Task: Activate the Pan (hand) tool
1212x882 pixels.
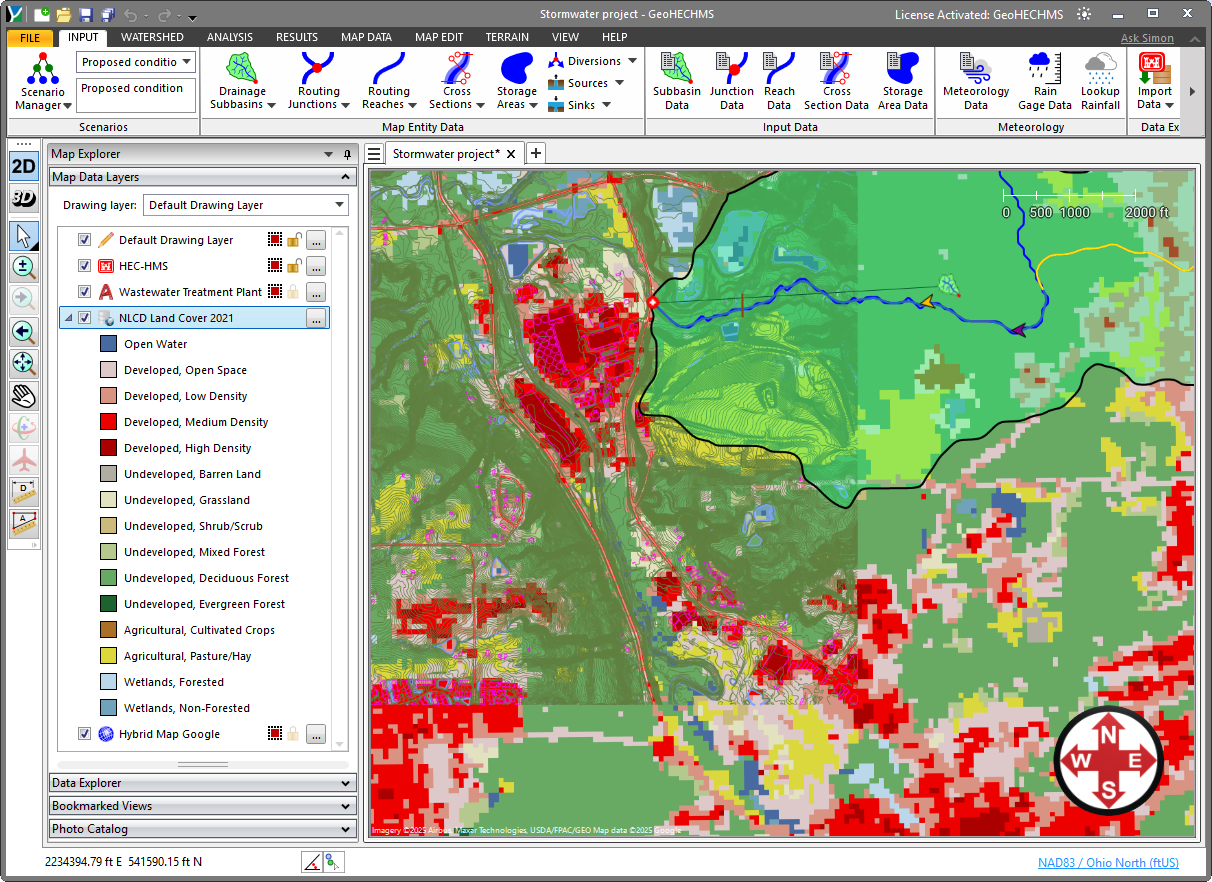Action: click(23, 396)
